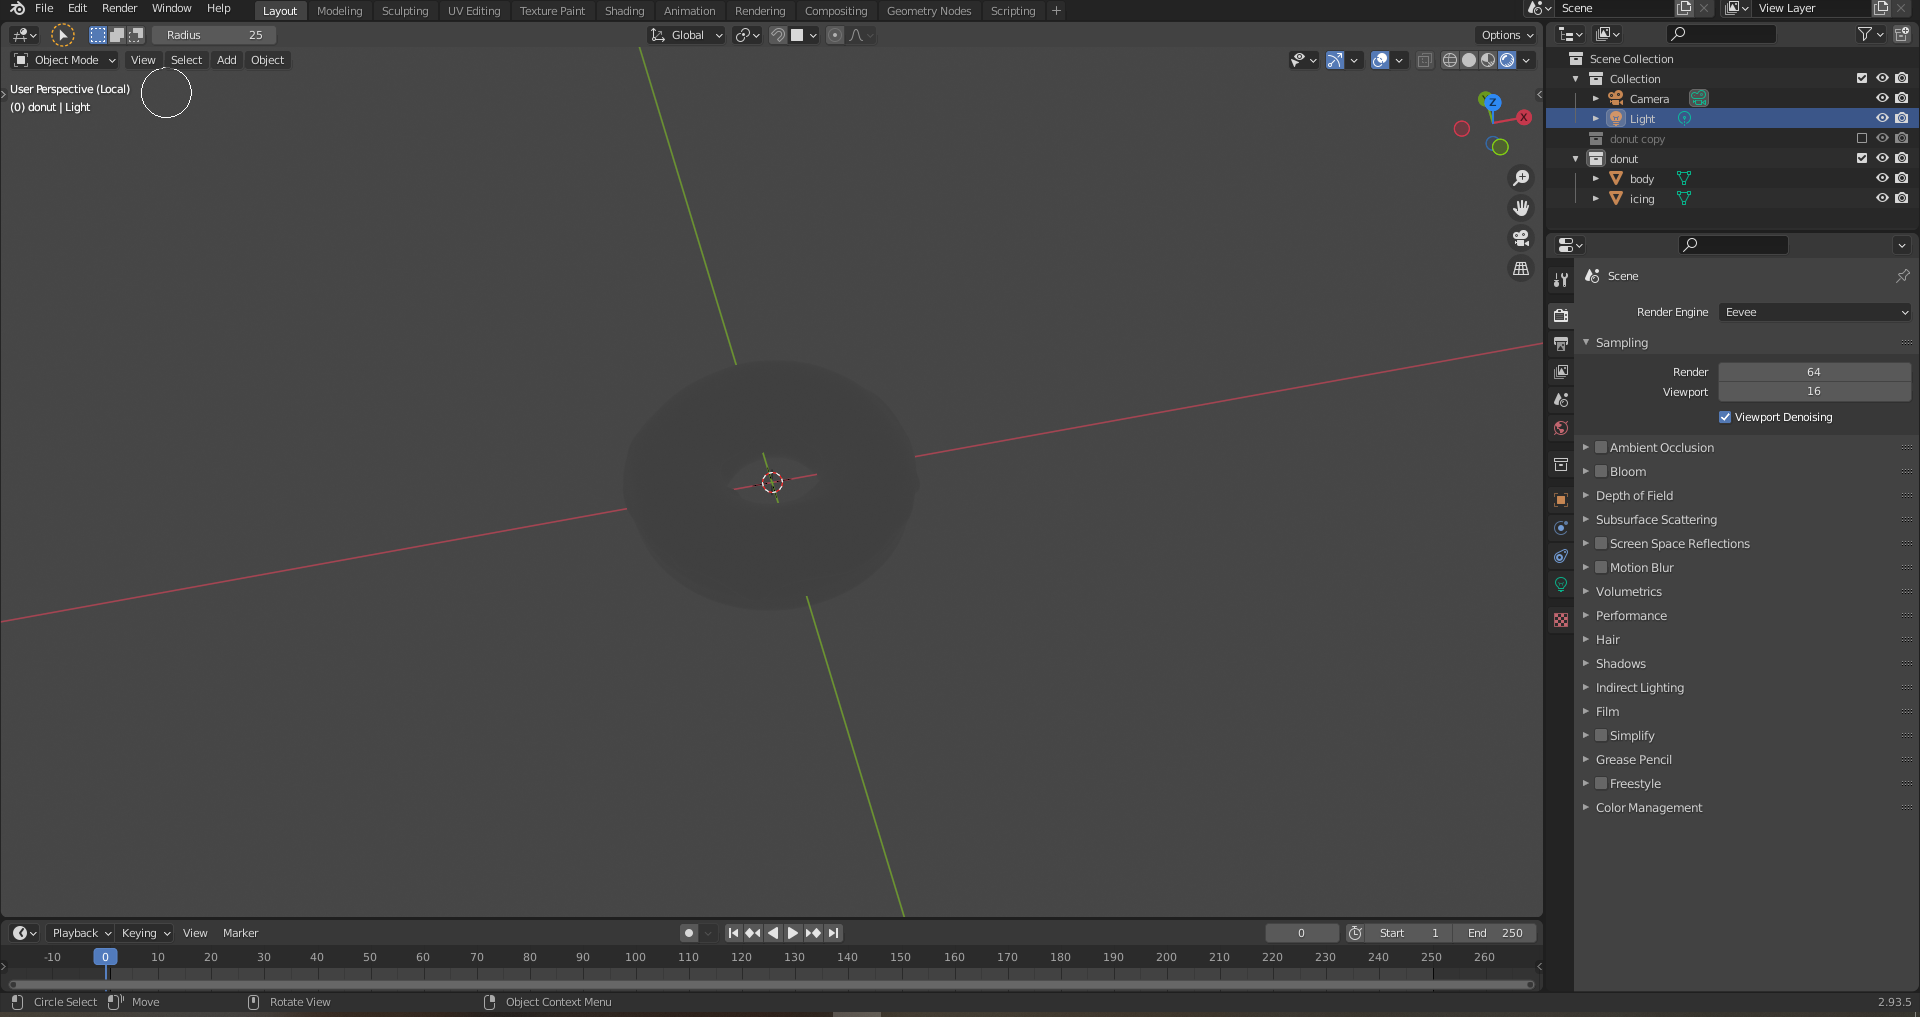
Task: Open the Object Mode dropdown
Action: click(65, 60)
